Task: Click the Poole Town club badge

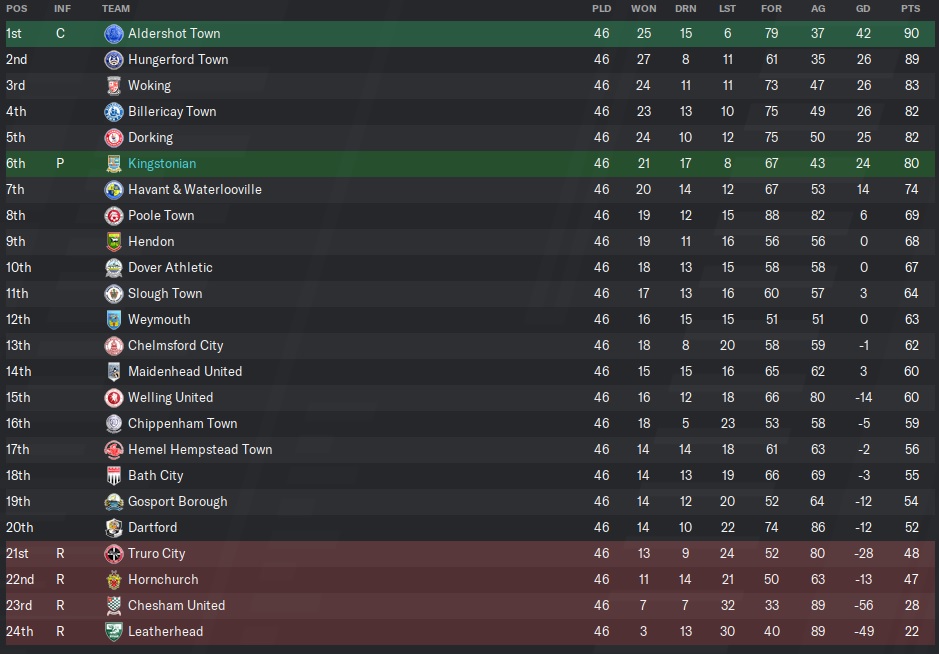Action: 114,216
